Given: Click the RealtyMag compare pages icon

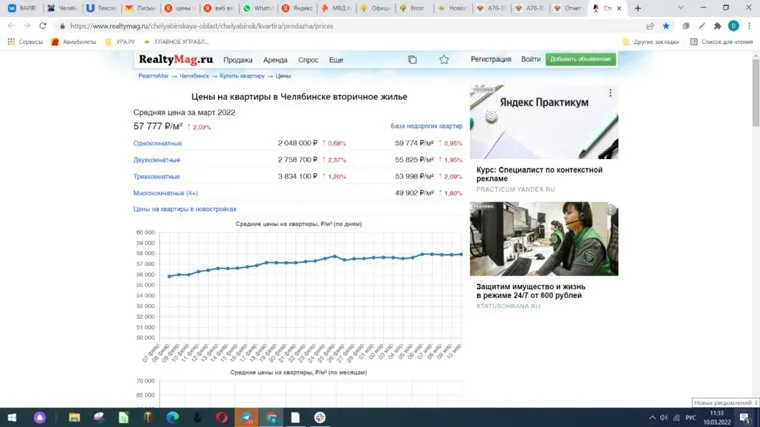Looking at the screenshot, I should pyautogui.click(x=412, y=60).
